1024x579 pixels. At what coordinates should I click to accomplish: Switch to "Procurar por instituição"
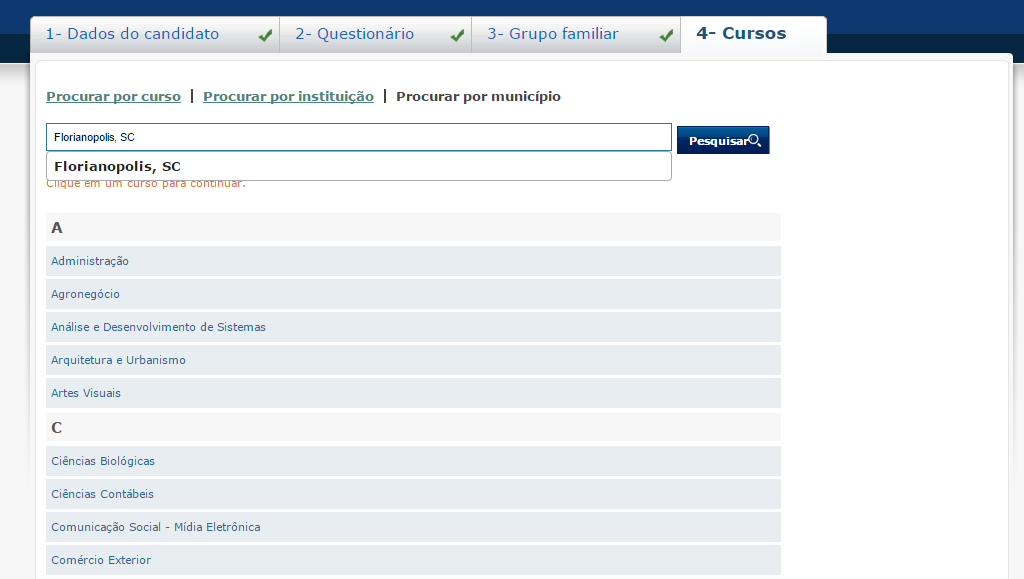(288, 96)
